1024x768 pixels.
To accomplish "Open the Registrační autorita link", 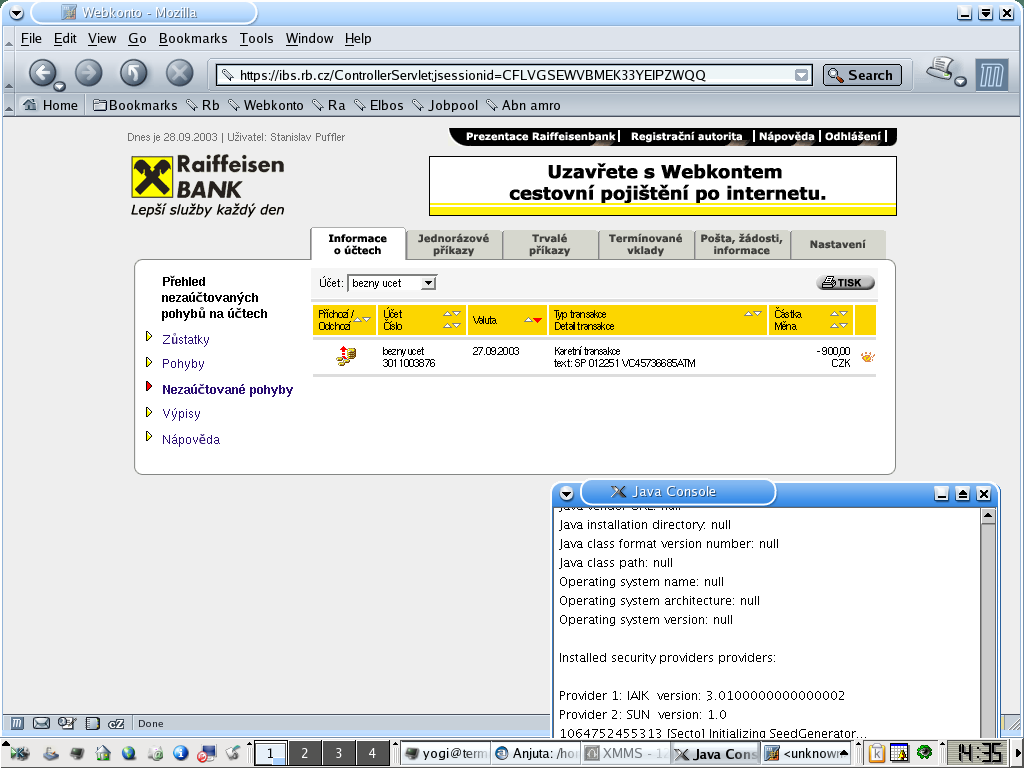I will coord(686,136).
